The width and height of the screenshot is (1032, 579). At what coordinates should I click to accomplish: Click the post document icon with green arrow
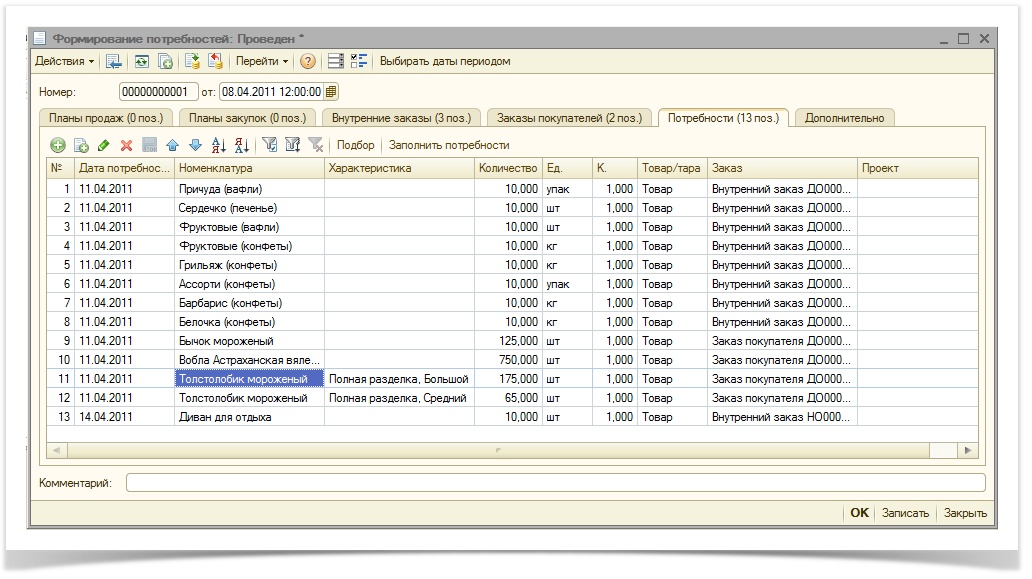192,62
